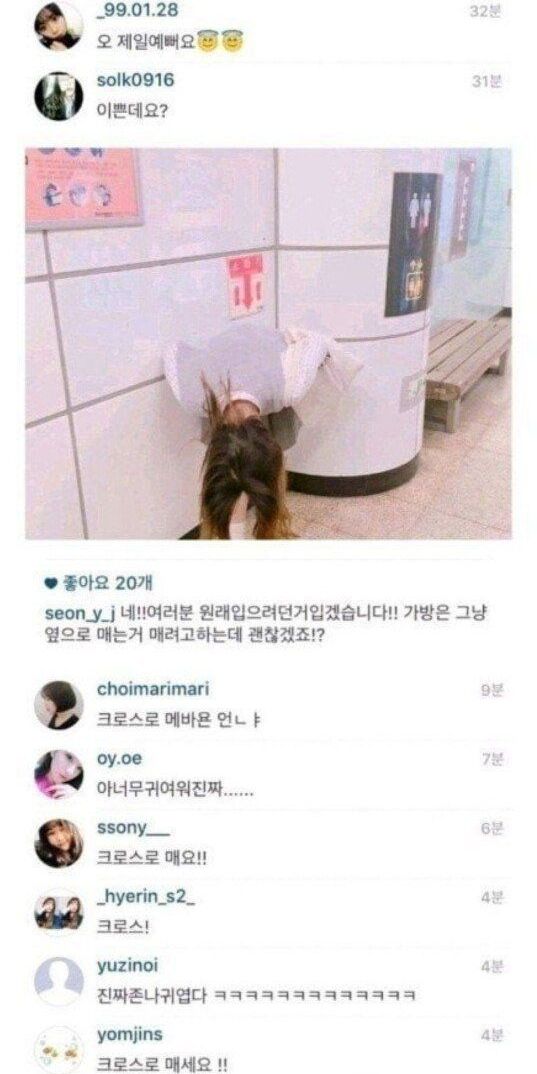Open the solk0916 username link
The height and width of the screenshot is (1074, 537).
pyautogui.click(x=136, y=80)
